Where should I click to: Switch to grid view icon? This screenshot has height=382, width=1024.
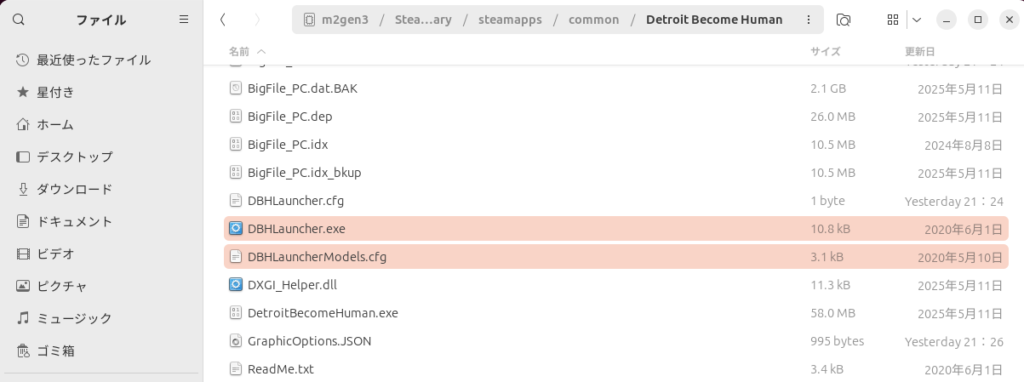893,20
